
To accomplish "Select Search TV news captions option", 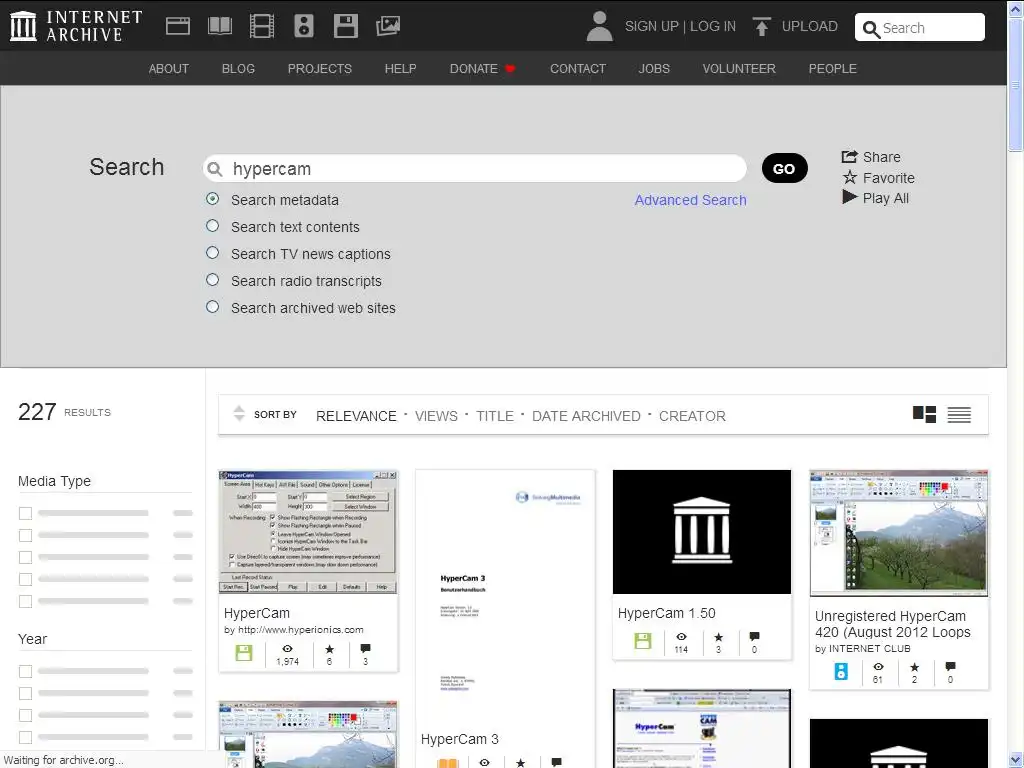I will tap(212, 252).
